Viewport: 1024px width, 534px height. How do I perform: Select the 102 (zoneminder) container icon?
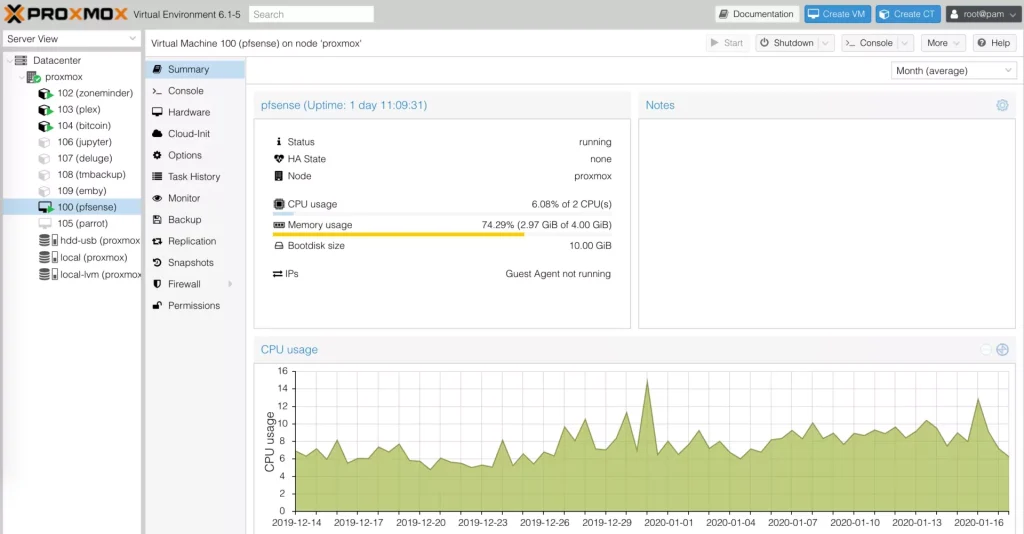(45, 93)
